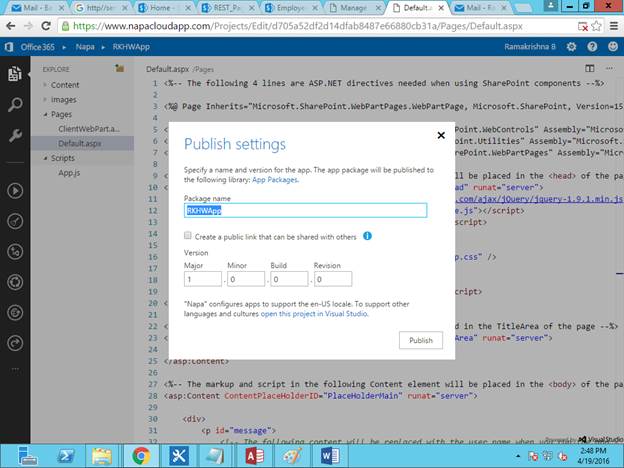Launch PowerShell from the taskbar
The height and width of the screenshot is (468, 624).
tap(66, 456)
